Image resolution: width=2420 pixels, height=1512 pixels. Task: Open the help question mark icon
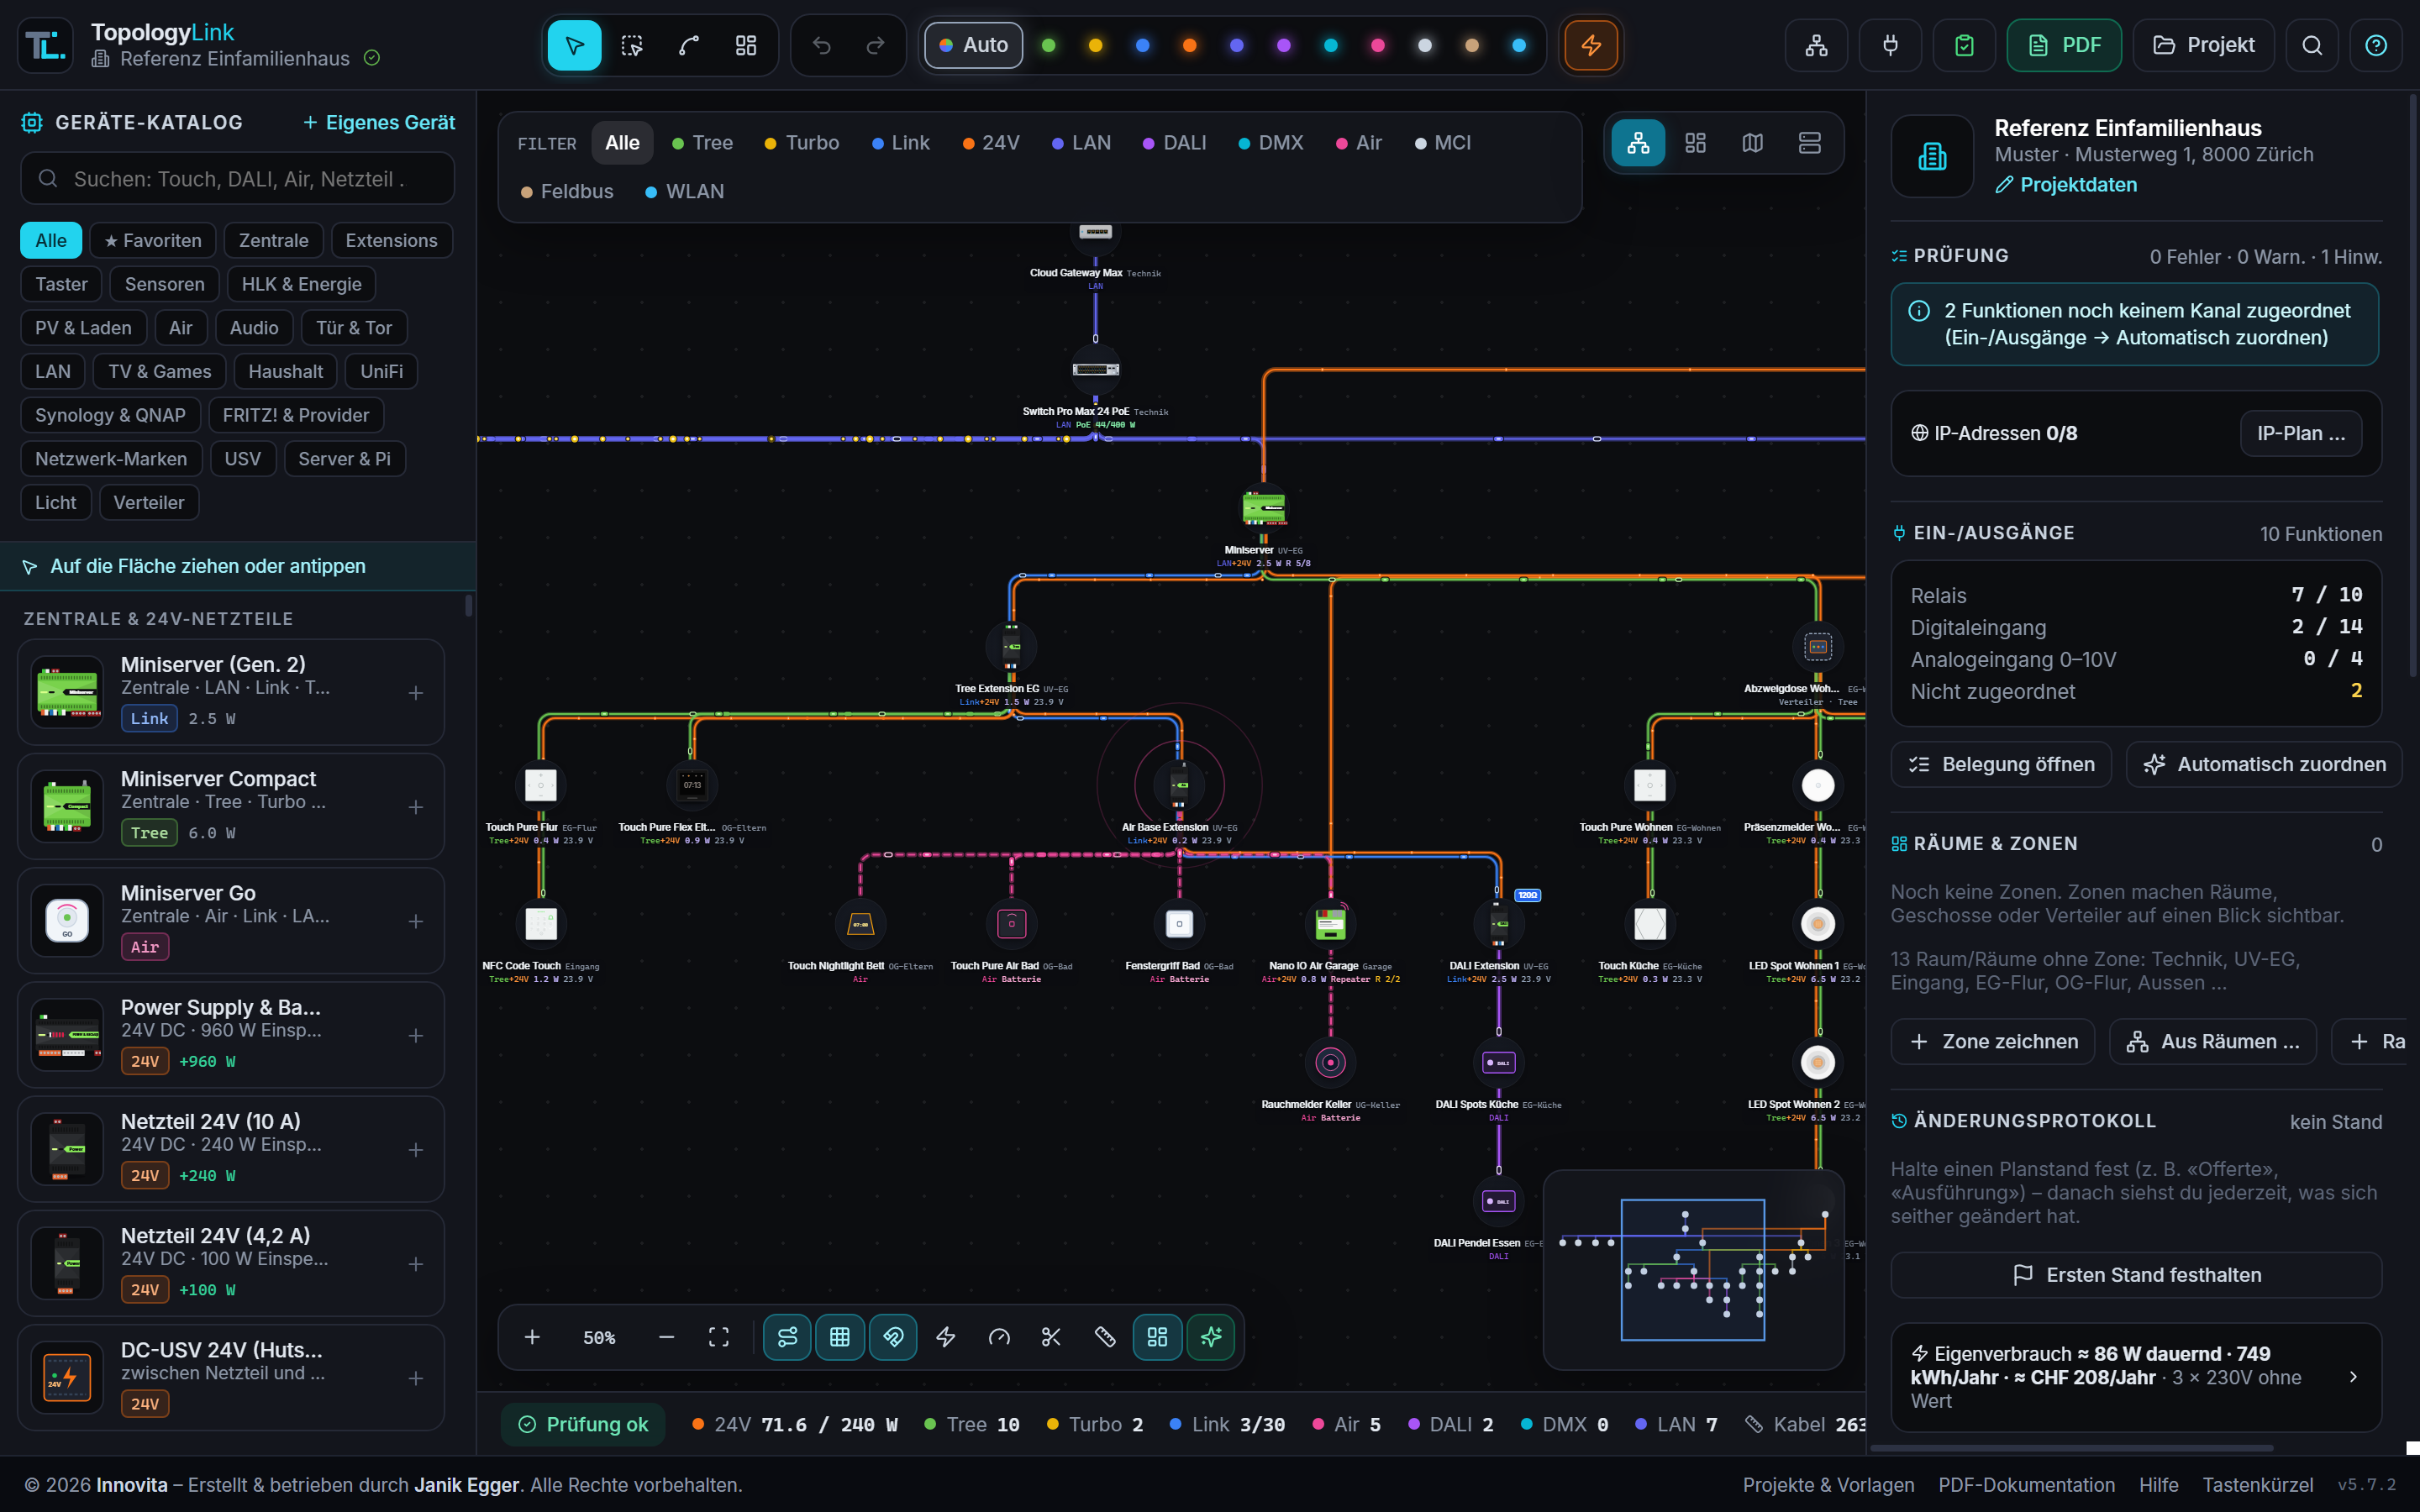(x=2376, y=46)
